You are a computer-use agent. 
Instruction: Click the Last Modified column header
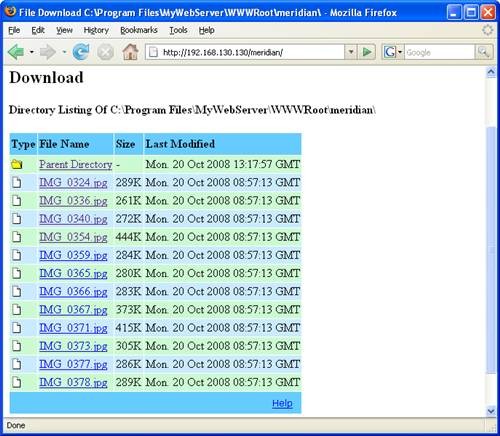[x=222, y=144]
